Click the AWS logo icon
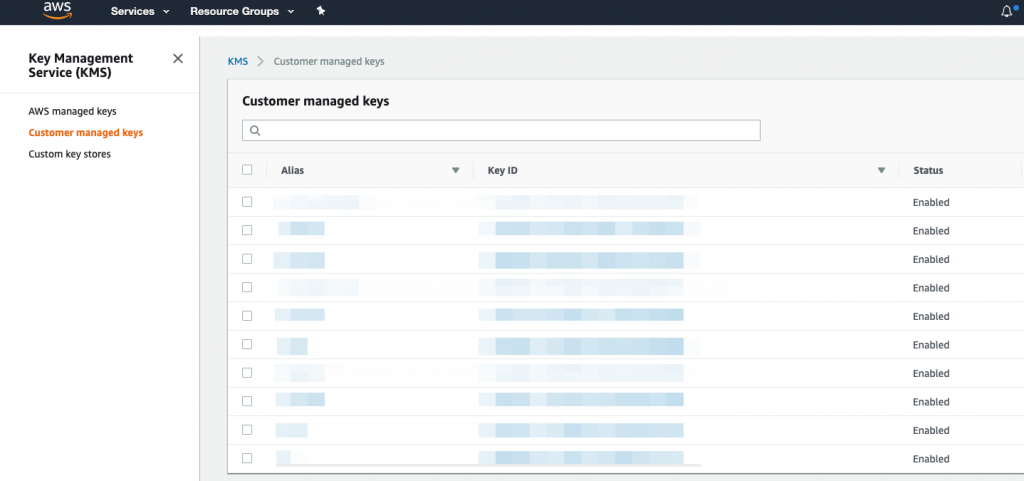The width and height of the screenshot is (1024, 481). [56, 11]
